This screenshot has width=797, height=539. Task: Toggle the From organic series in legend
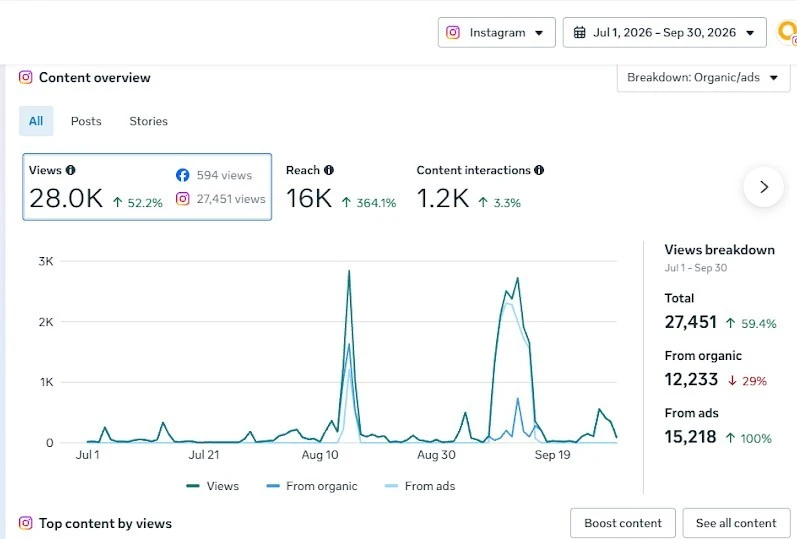[x=312, y=486]
